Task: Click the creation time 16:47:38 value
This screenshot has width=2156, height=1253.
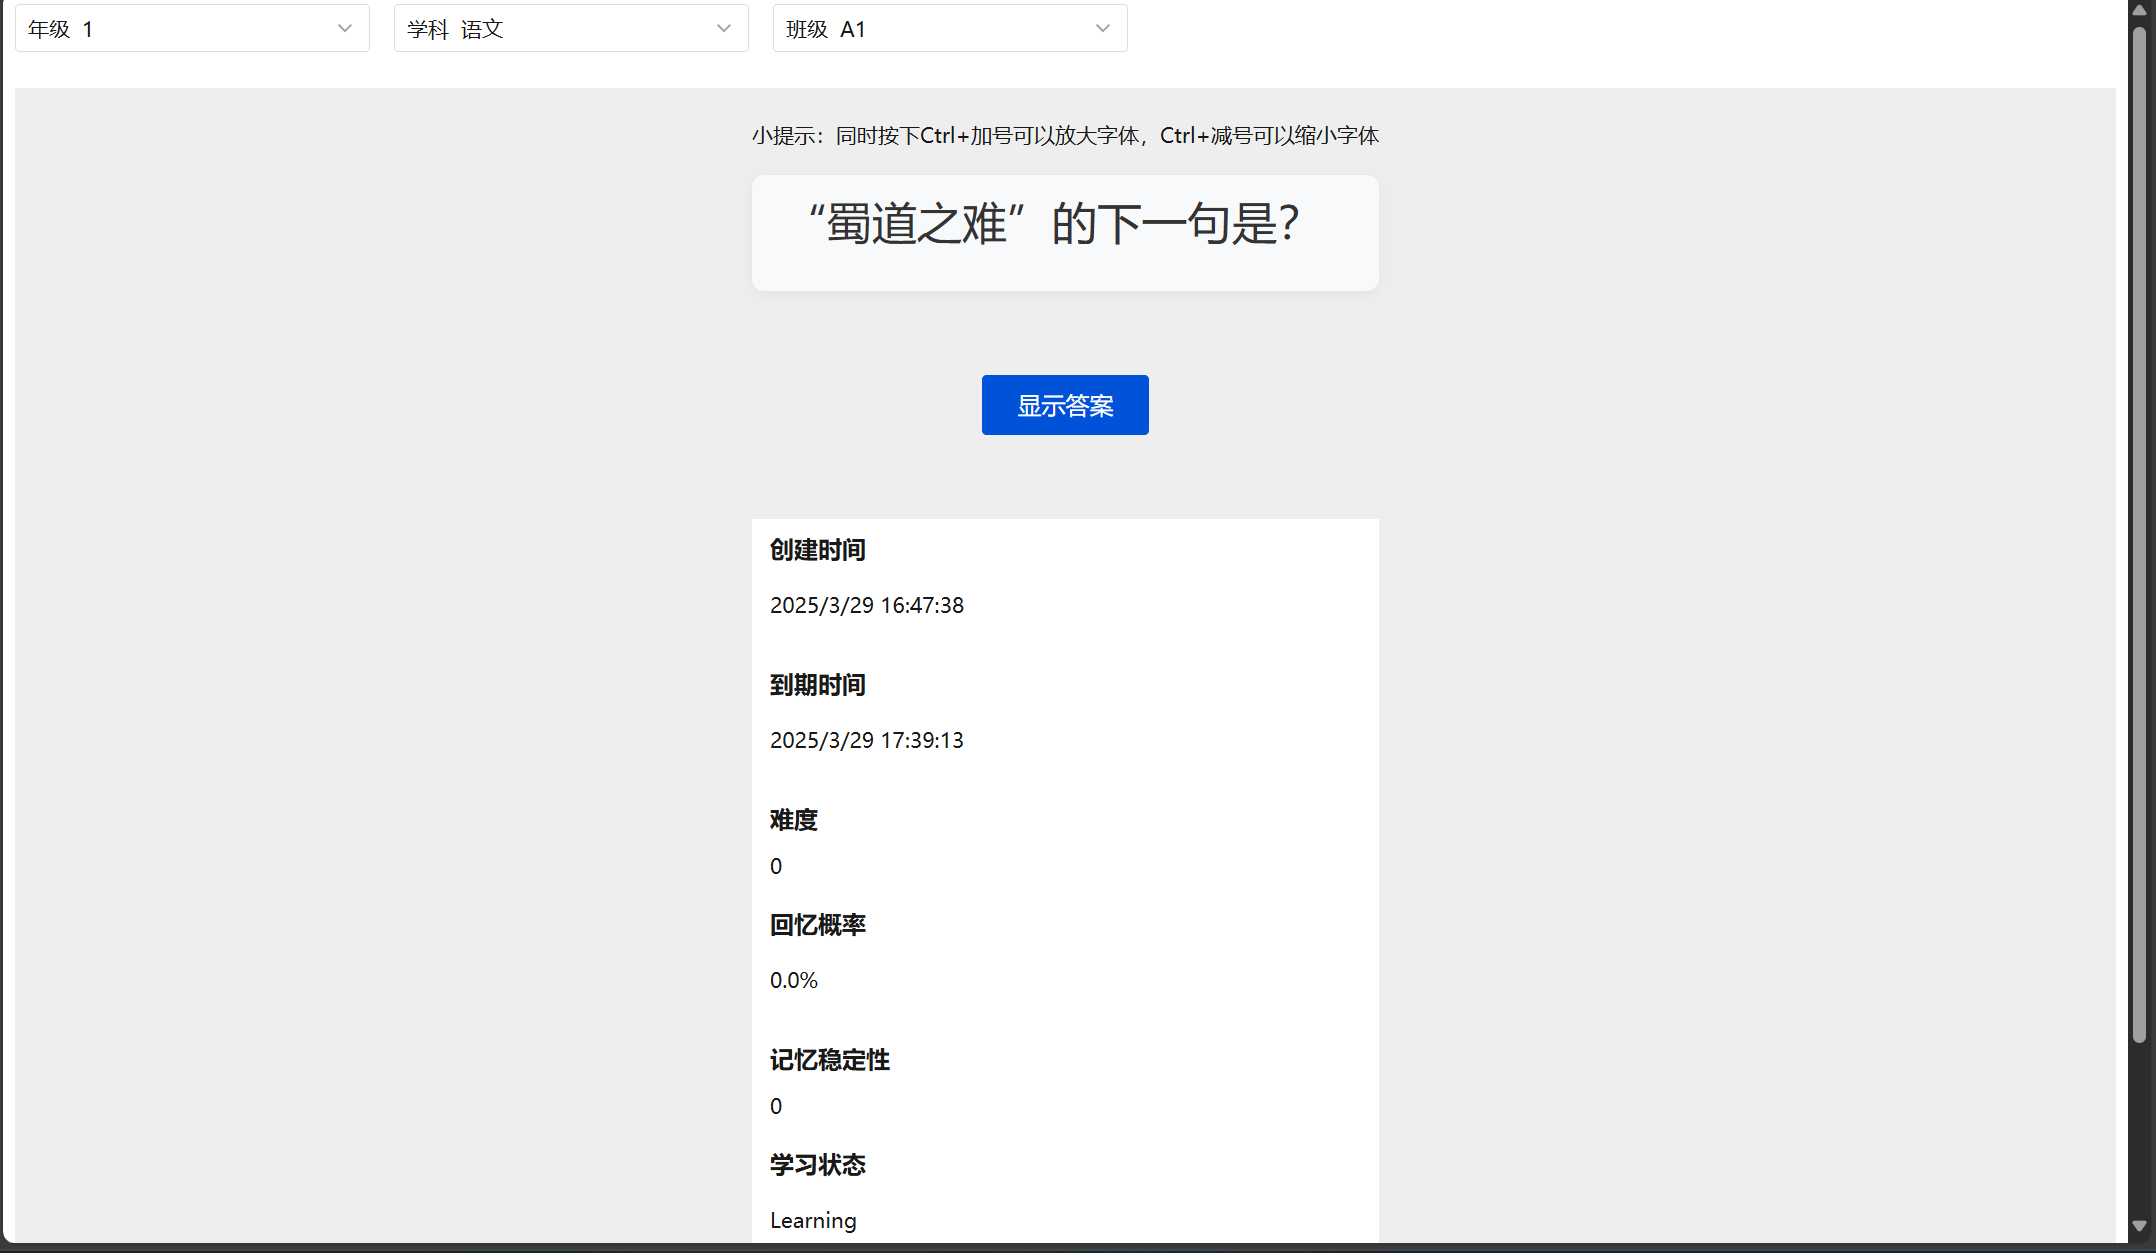Action: point(866,605)
